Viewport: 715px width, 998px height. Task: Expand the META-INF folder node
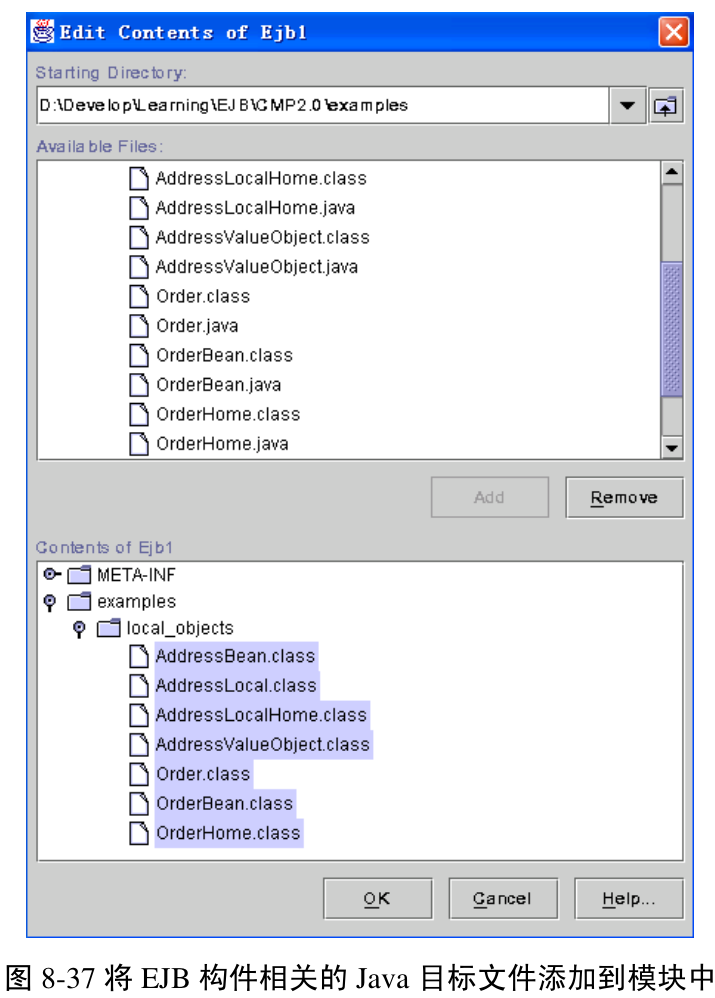[51, 575]
